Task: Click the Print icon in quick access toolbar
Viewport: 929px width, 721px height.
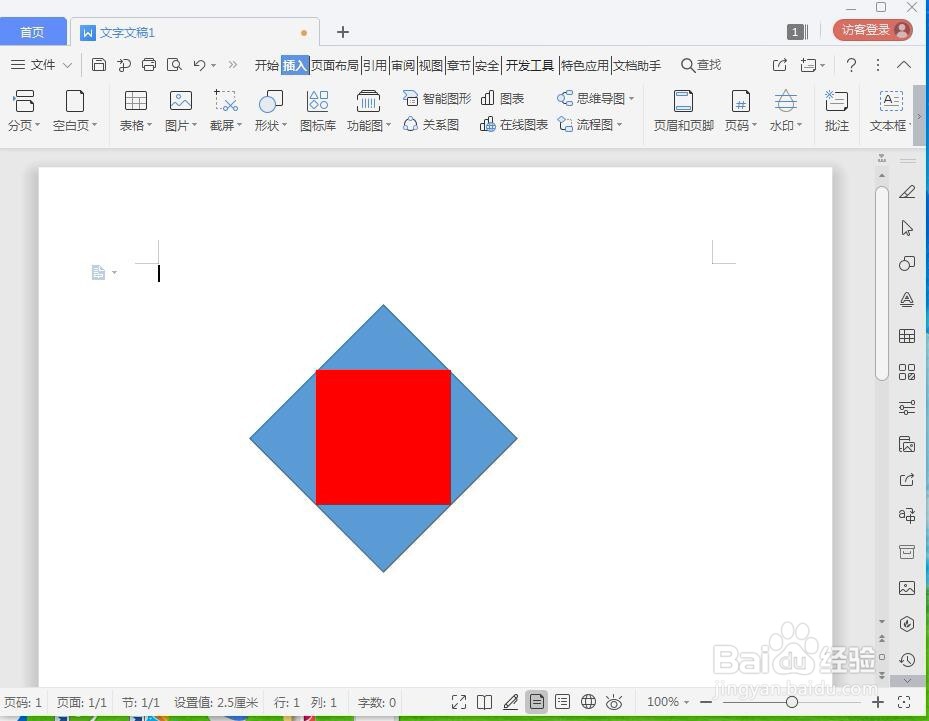Action: click(149, 65)
